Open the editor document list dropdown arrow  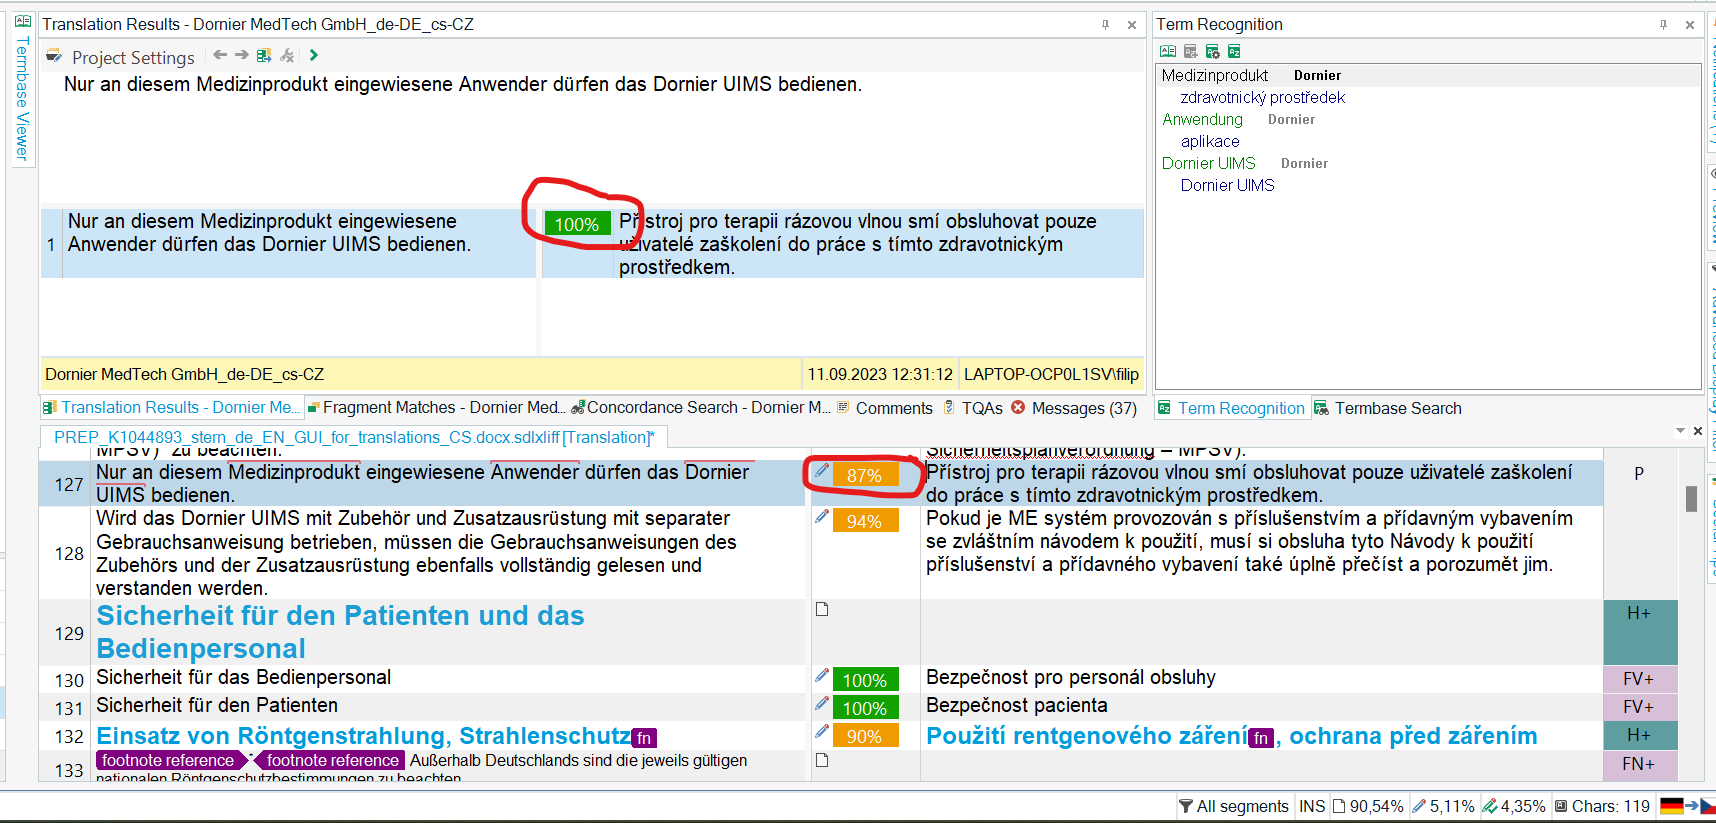tap(1680, 431)
